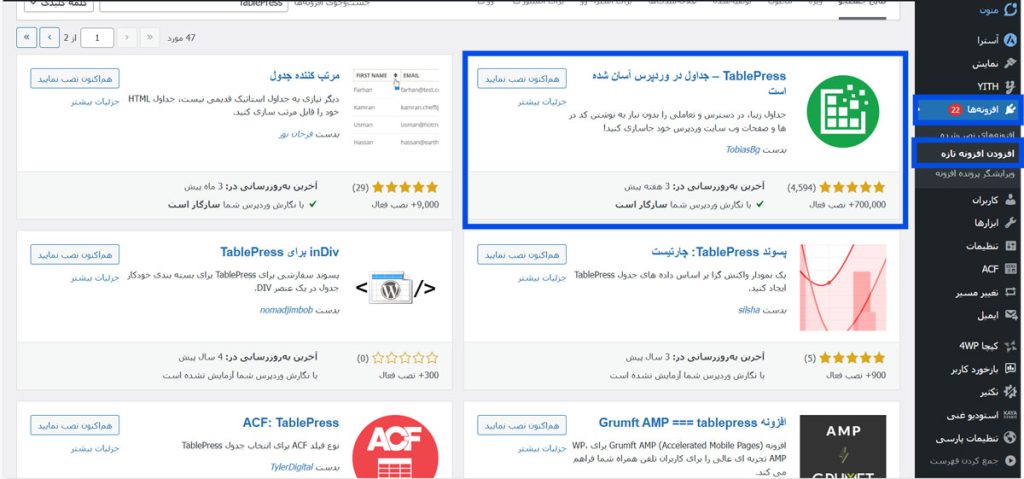This screenshot has height=479, width=1024.
Task: Open author link silsha
Action: [x=749, y=310]
